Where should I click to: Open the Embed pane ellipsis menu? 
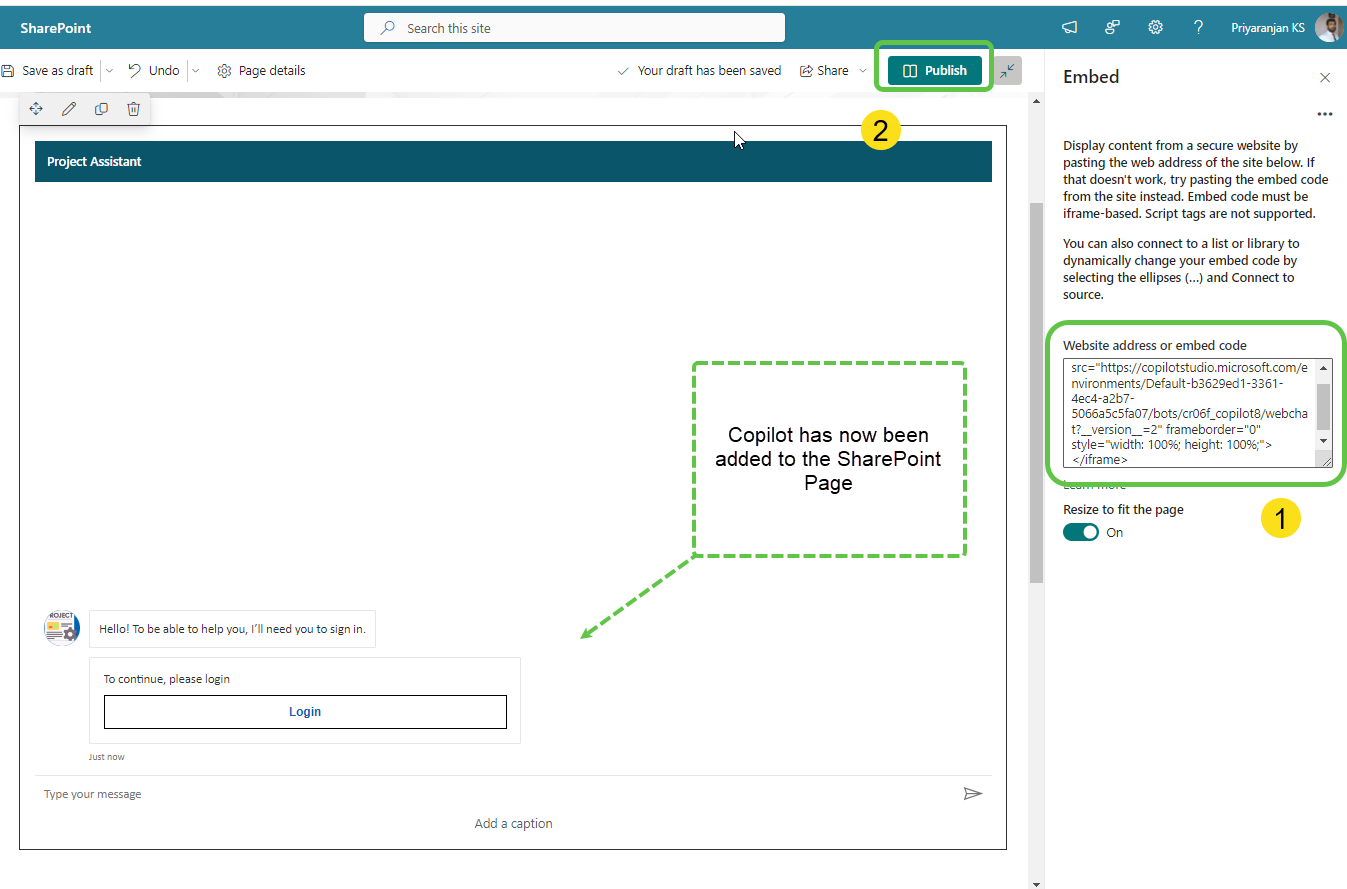point(1324,114)
